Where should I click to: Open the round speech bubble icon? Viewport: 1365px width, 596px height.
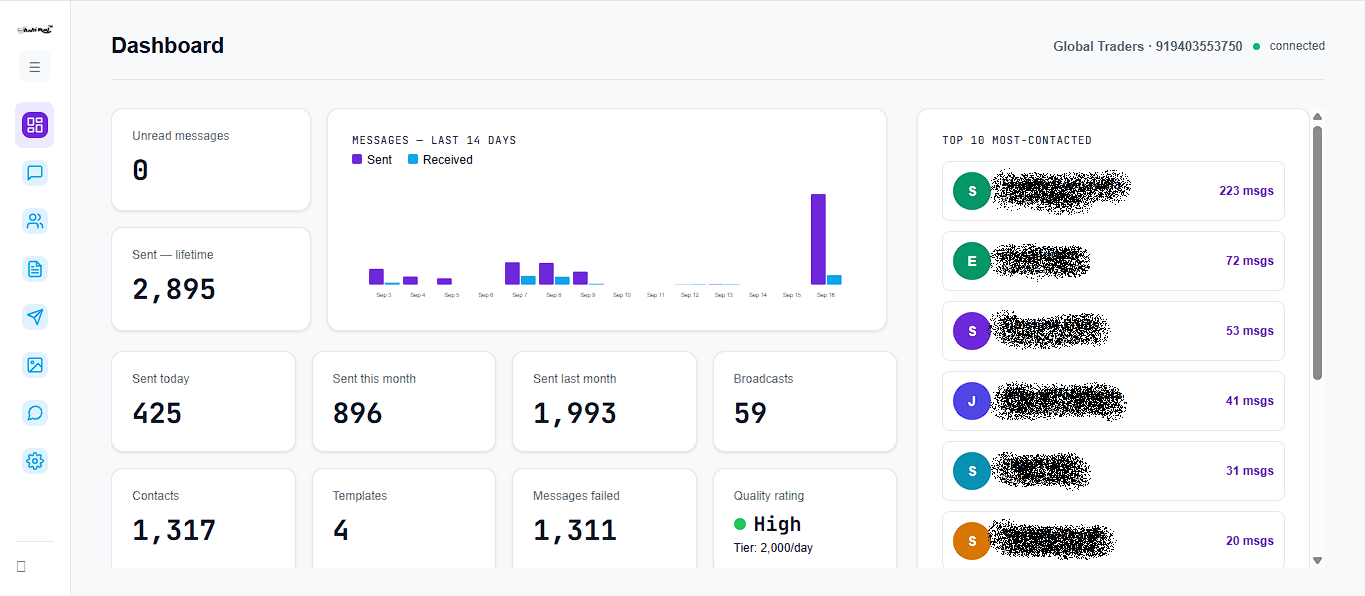point(35,413)
